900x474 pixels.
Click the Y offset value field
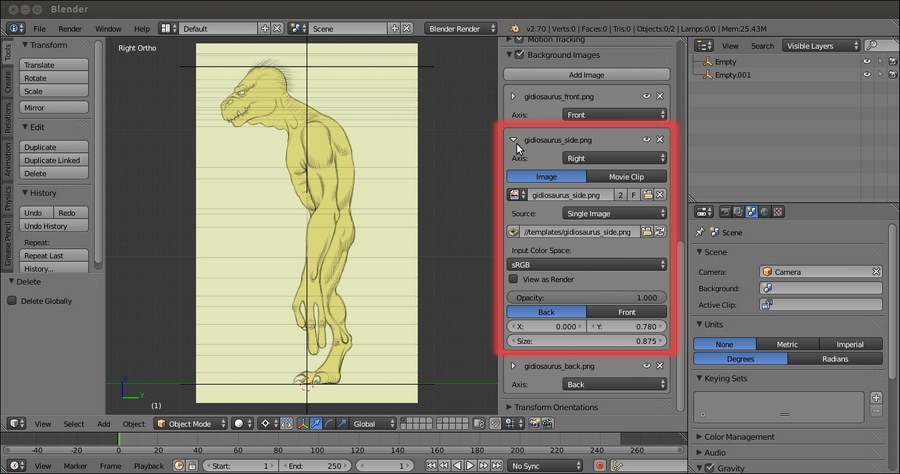tap(627, 327)
